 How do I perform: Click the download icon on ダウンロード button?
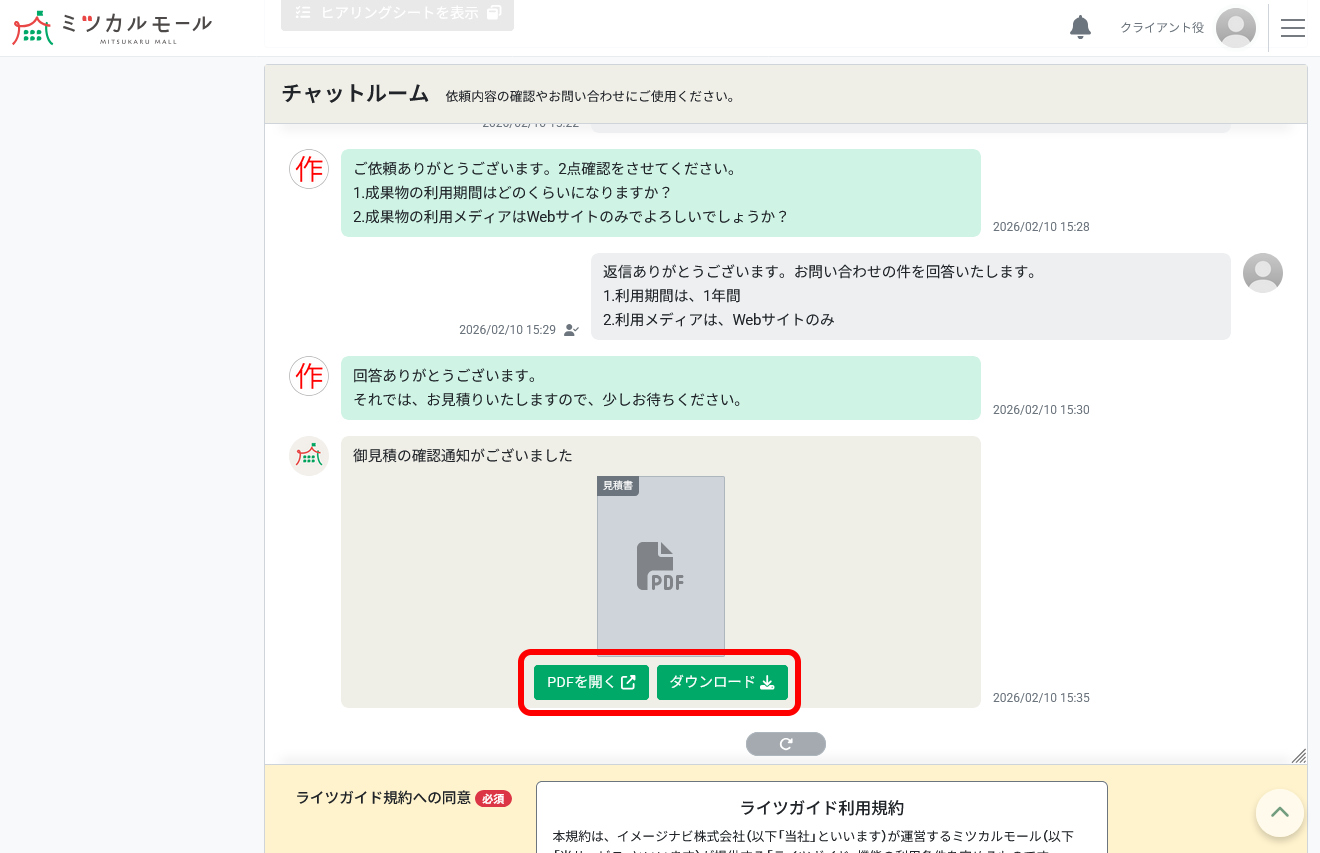[x=767, y=682]
